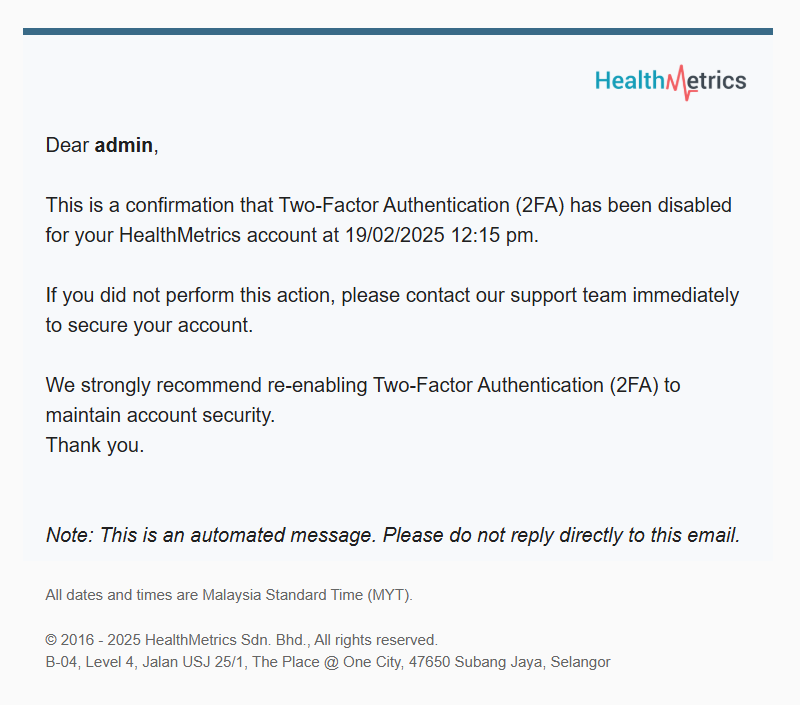800x705 pixels.
Task: Click the red heartbeat M in logo
Action: [681, 82]
